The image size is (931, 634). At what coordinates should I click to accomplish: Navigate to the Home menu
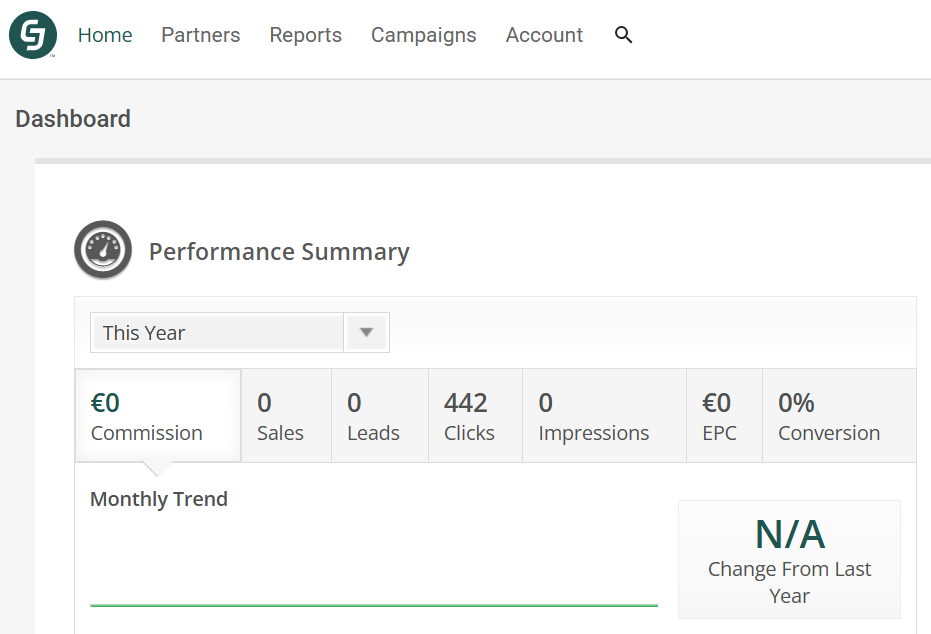tap(104, 35)
